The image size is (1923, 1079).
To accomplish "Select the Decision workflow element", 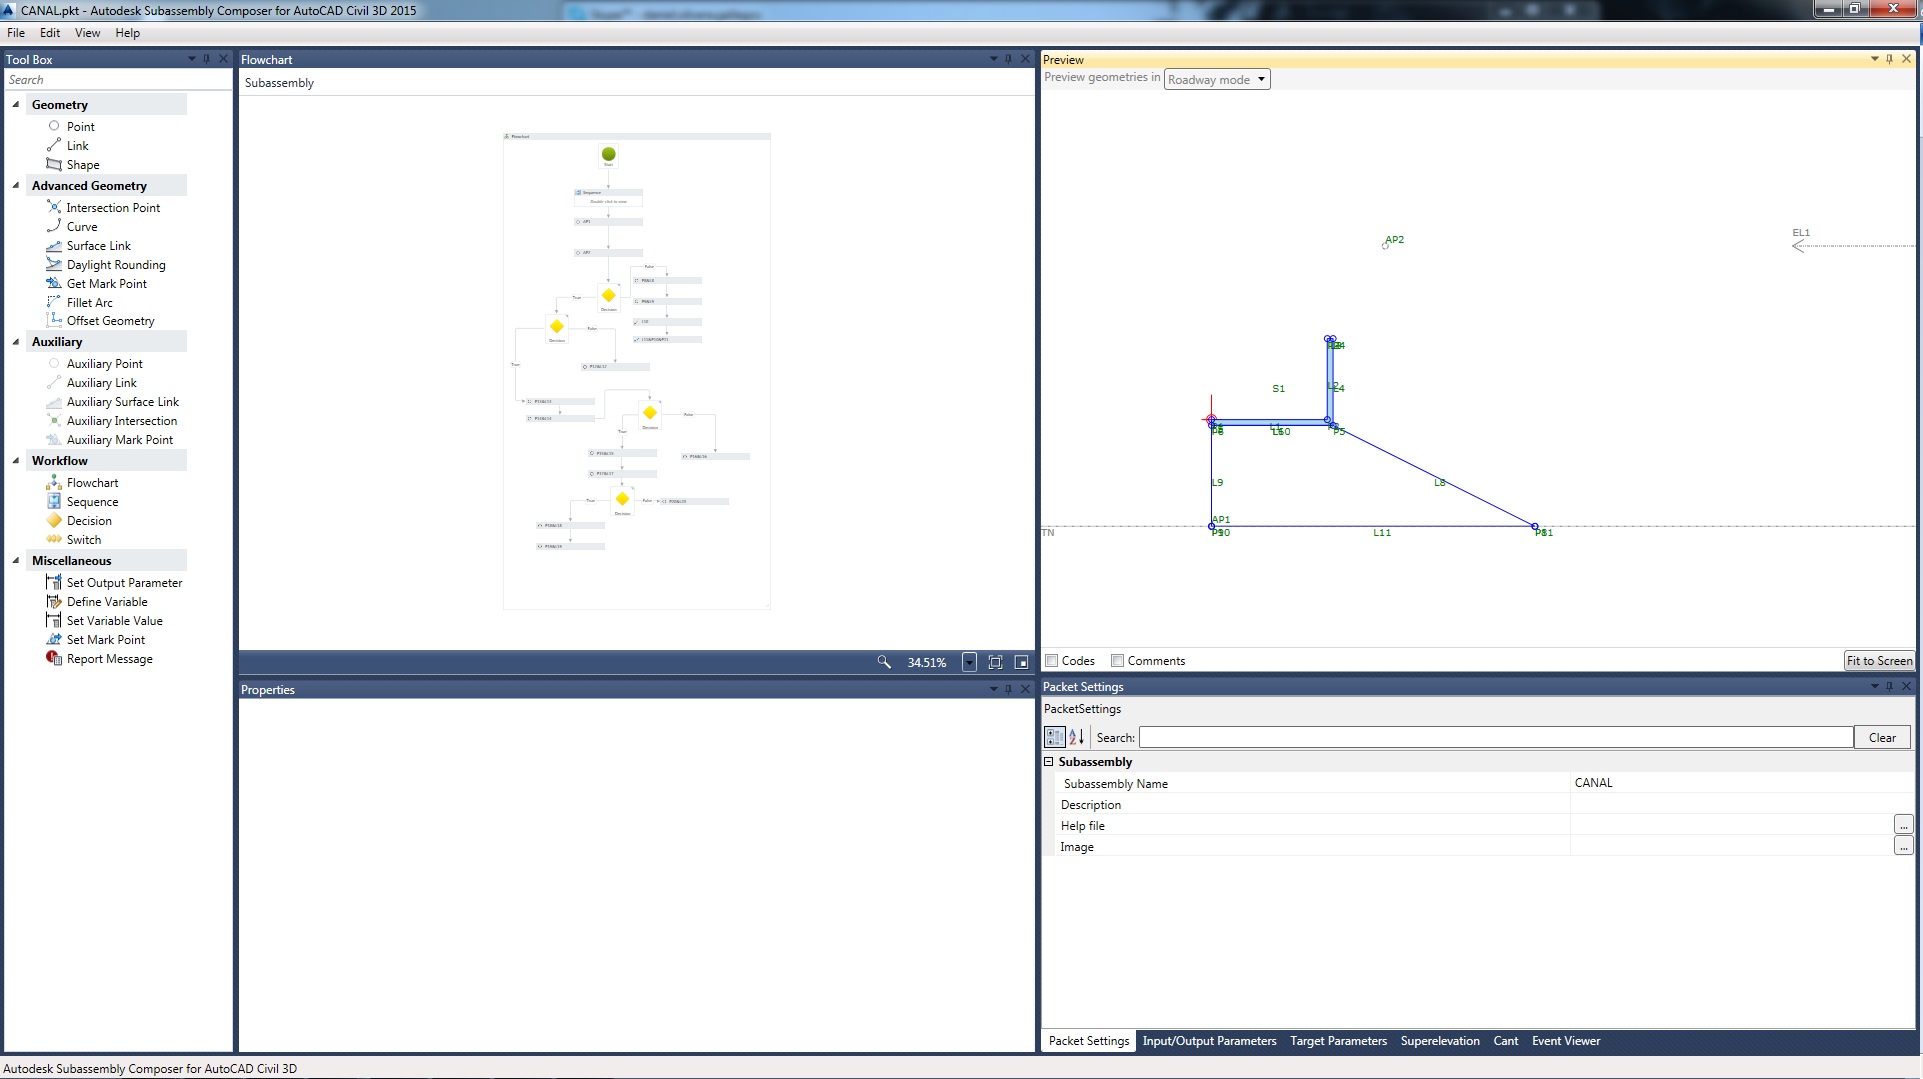I will pyautogui.click(x=87, y=520).
